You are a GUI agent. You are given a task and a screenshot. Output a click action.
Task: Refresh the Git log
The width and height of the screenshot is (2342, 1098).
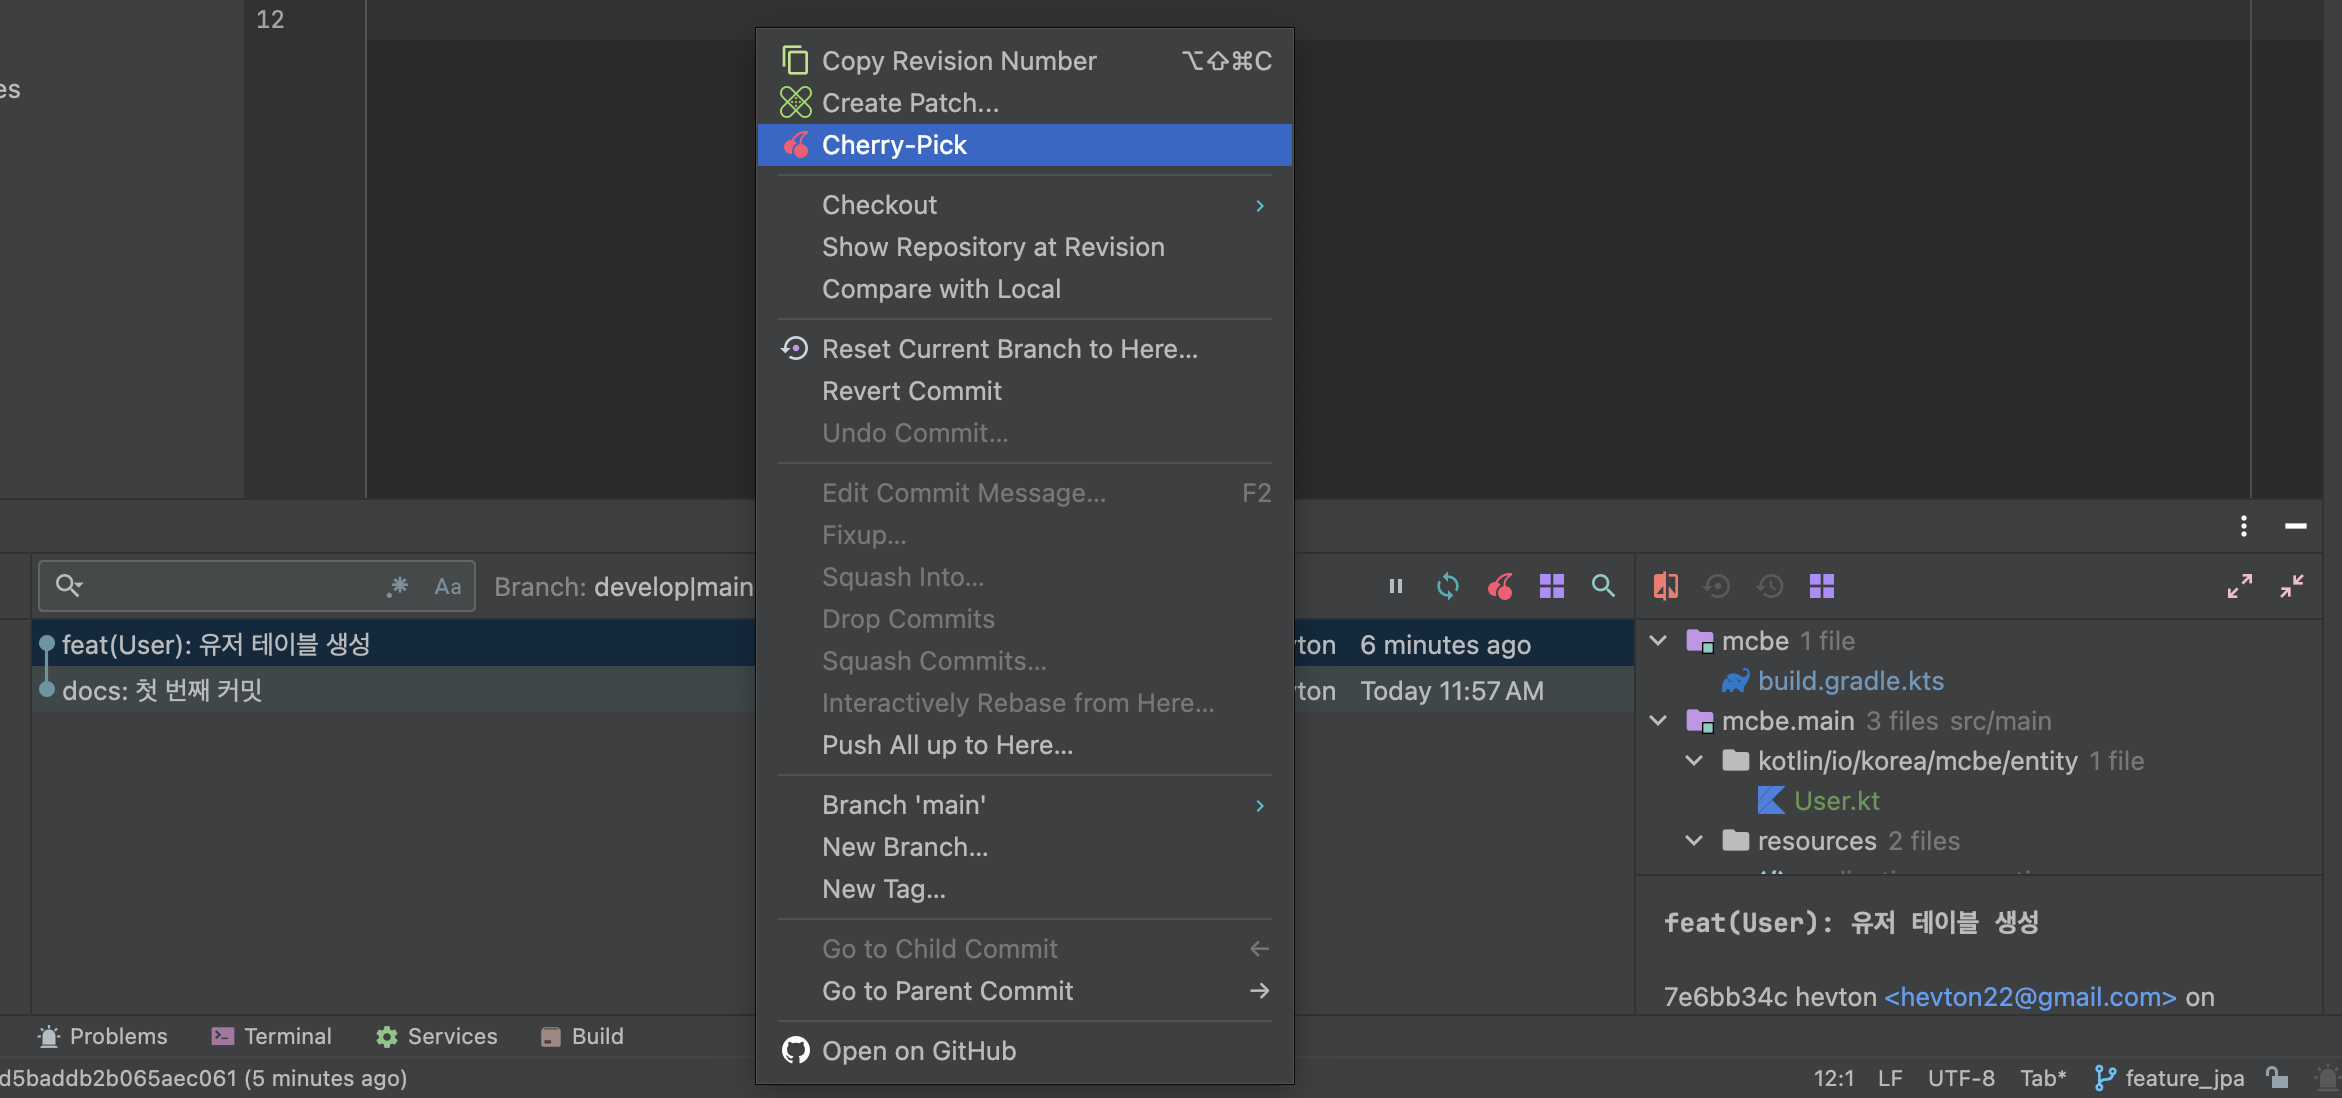click(1447, 586)
